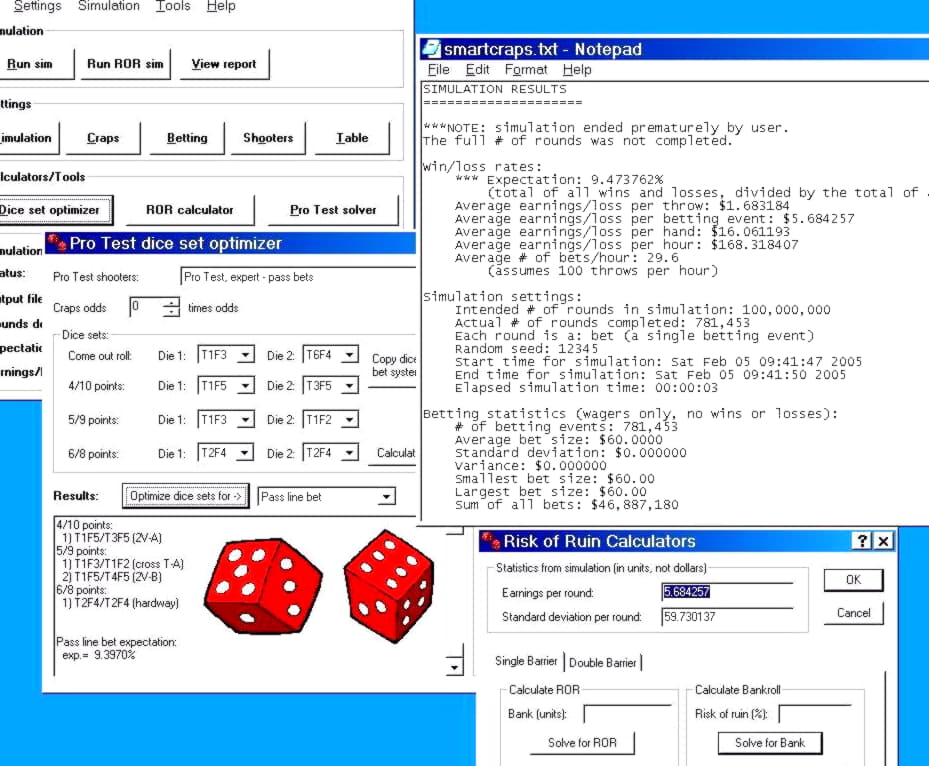Select result T1F3/T1F2 (cross T-A)
Viewport: 929px width, 766px height.
(x=123, y=564)
